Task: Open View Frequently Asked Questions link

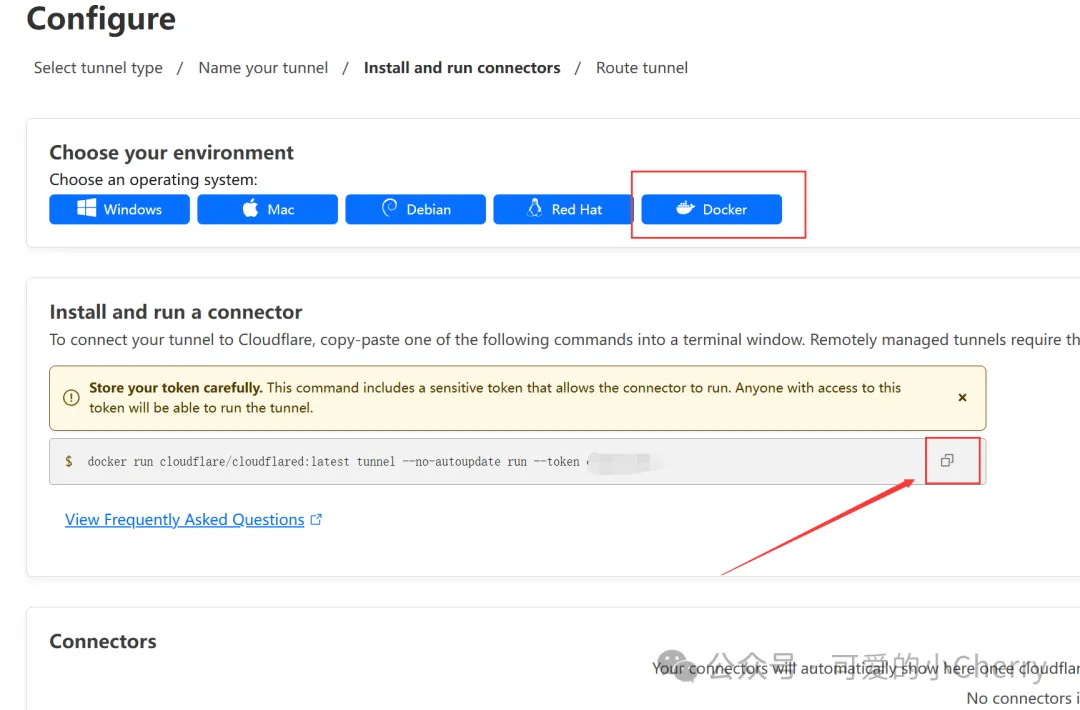Action: (x=185, y=519)
